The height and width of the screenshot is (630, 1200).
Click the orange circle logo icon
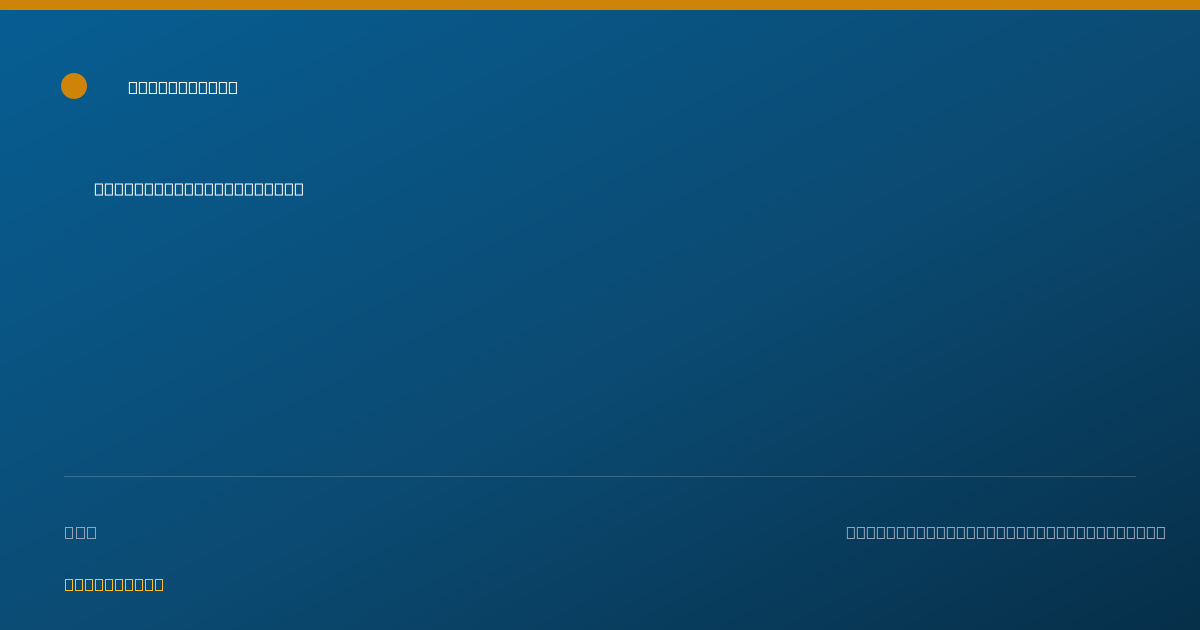[74, 86]
